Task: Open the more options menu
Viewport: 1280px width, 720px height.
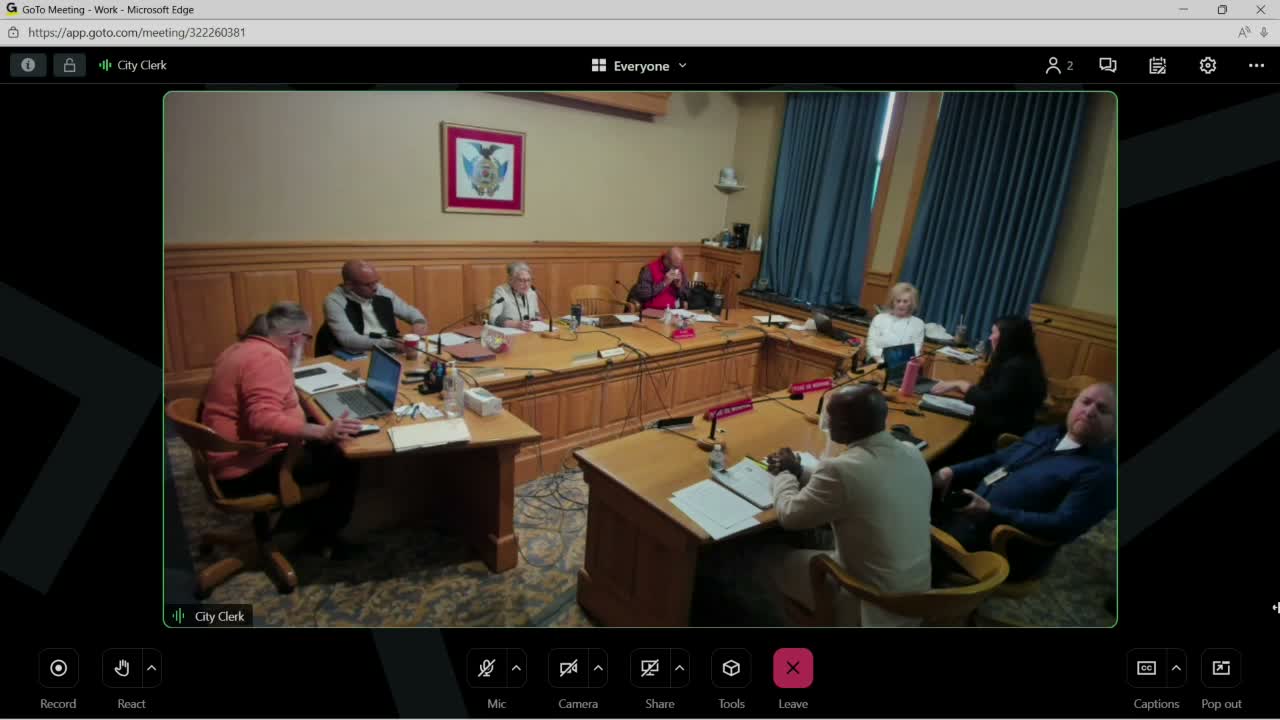Action: point(1256,65)
